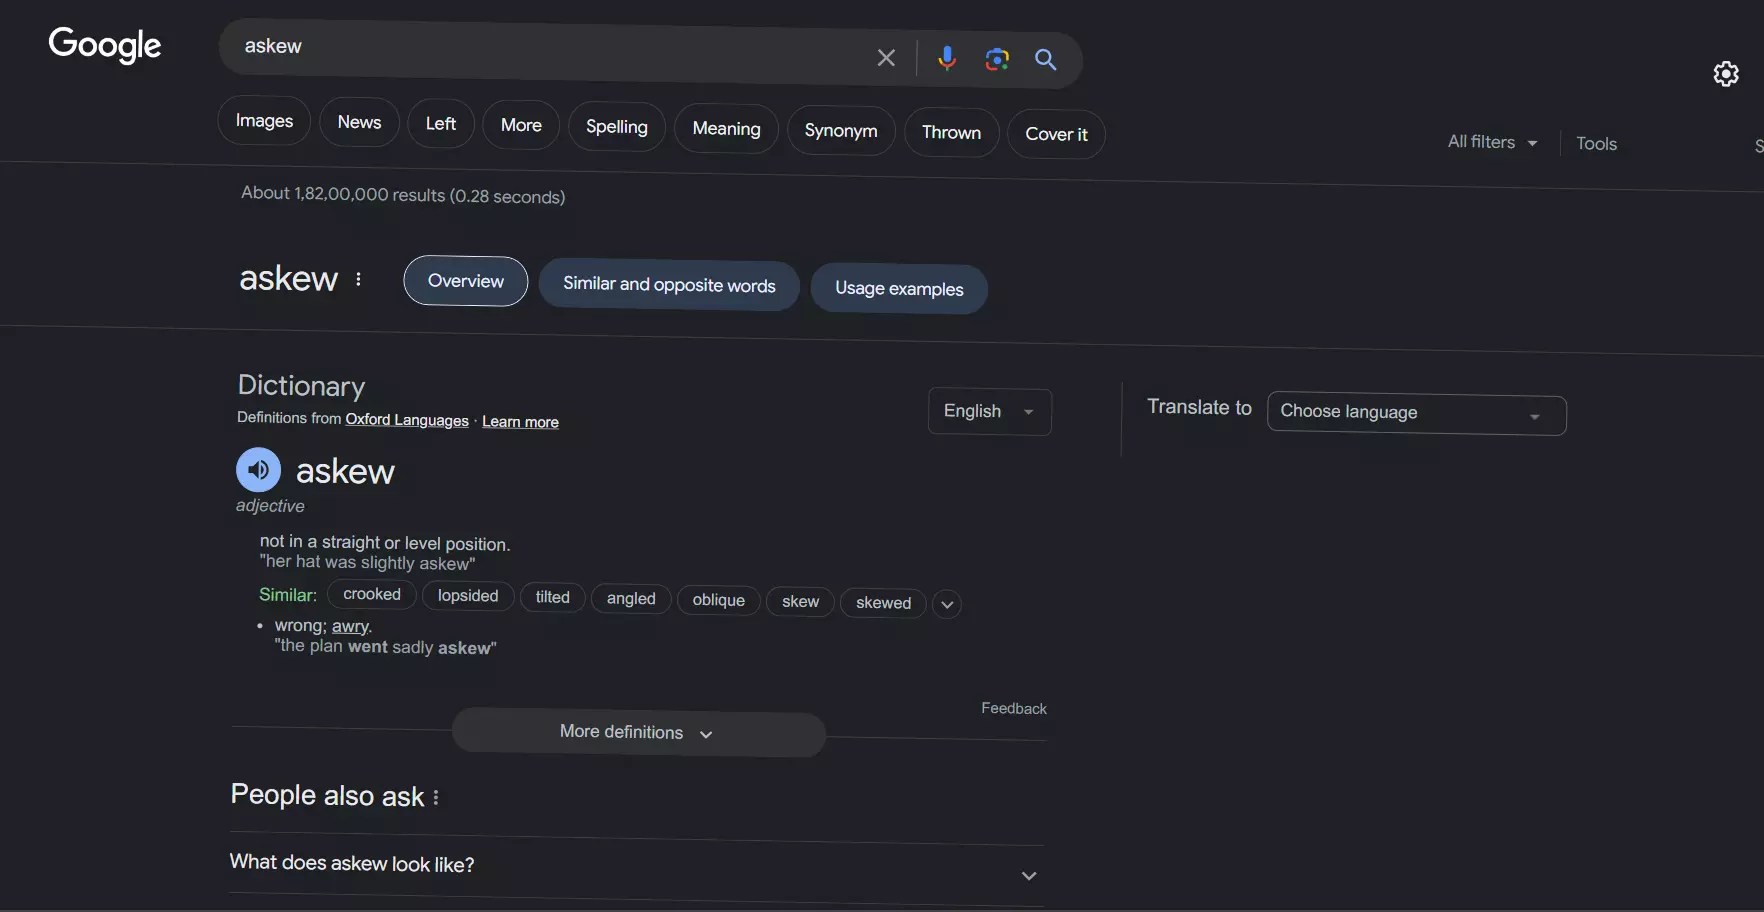Click the Google logo
1764x912 pixels.
point(105,45)
